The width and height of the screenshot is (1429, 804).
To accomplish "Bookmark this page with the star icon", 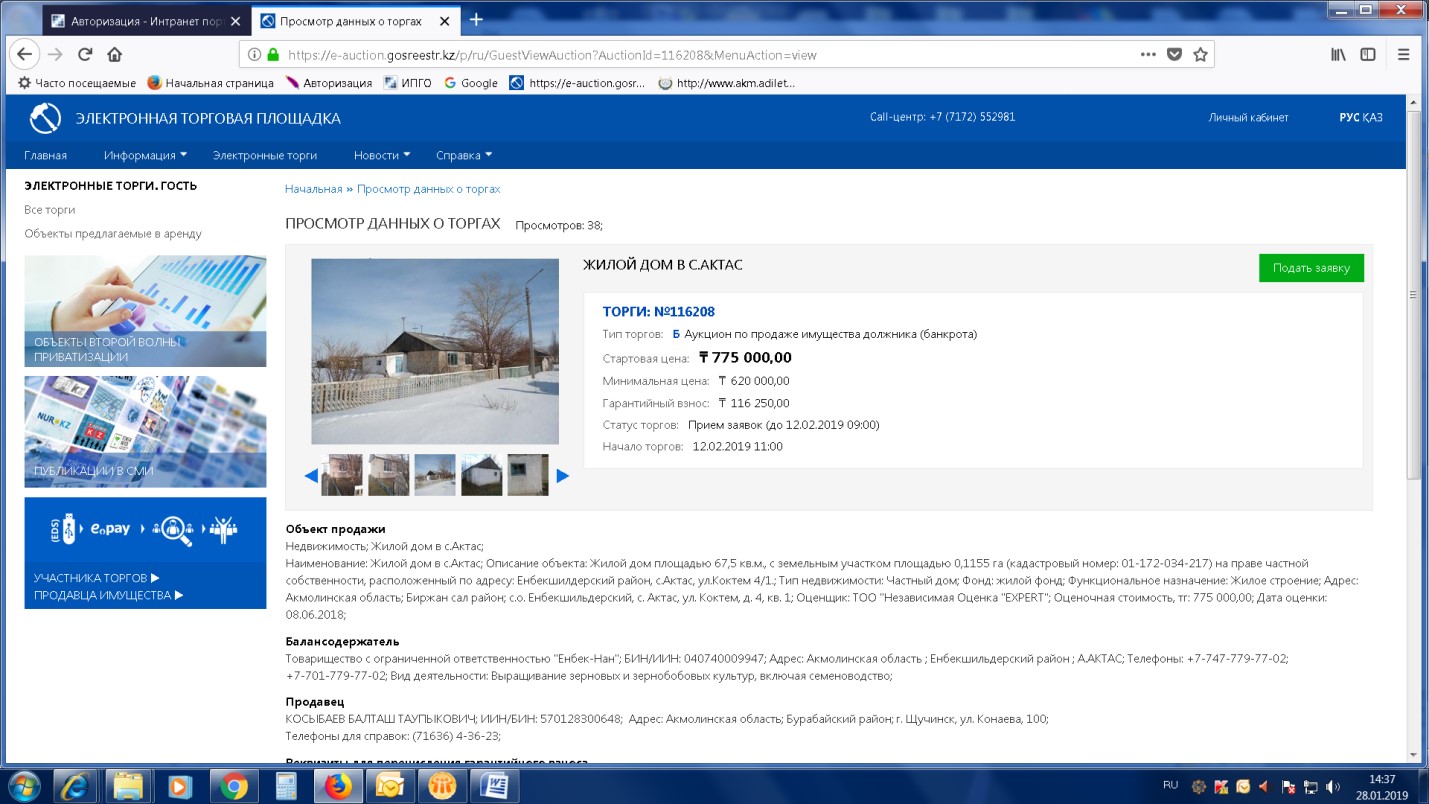I will coord(1200,55).
